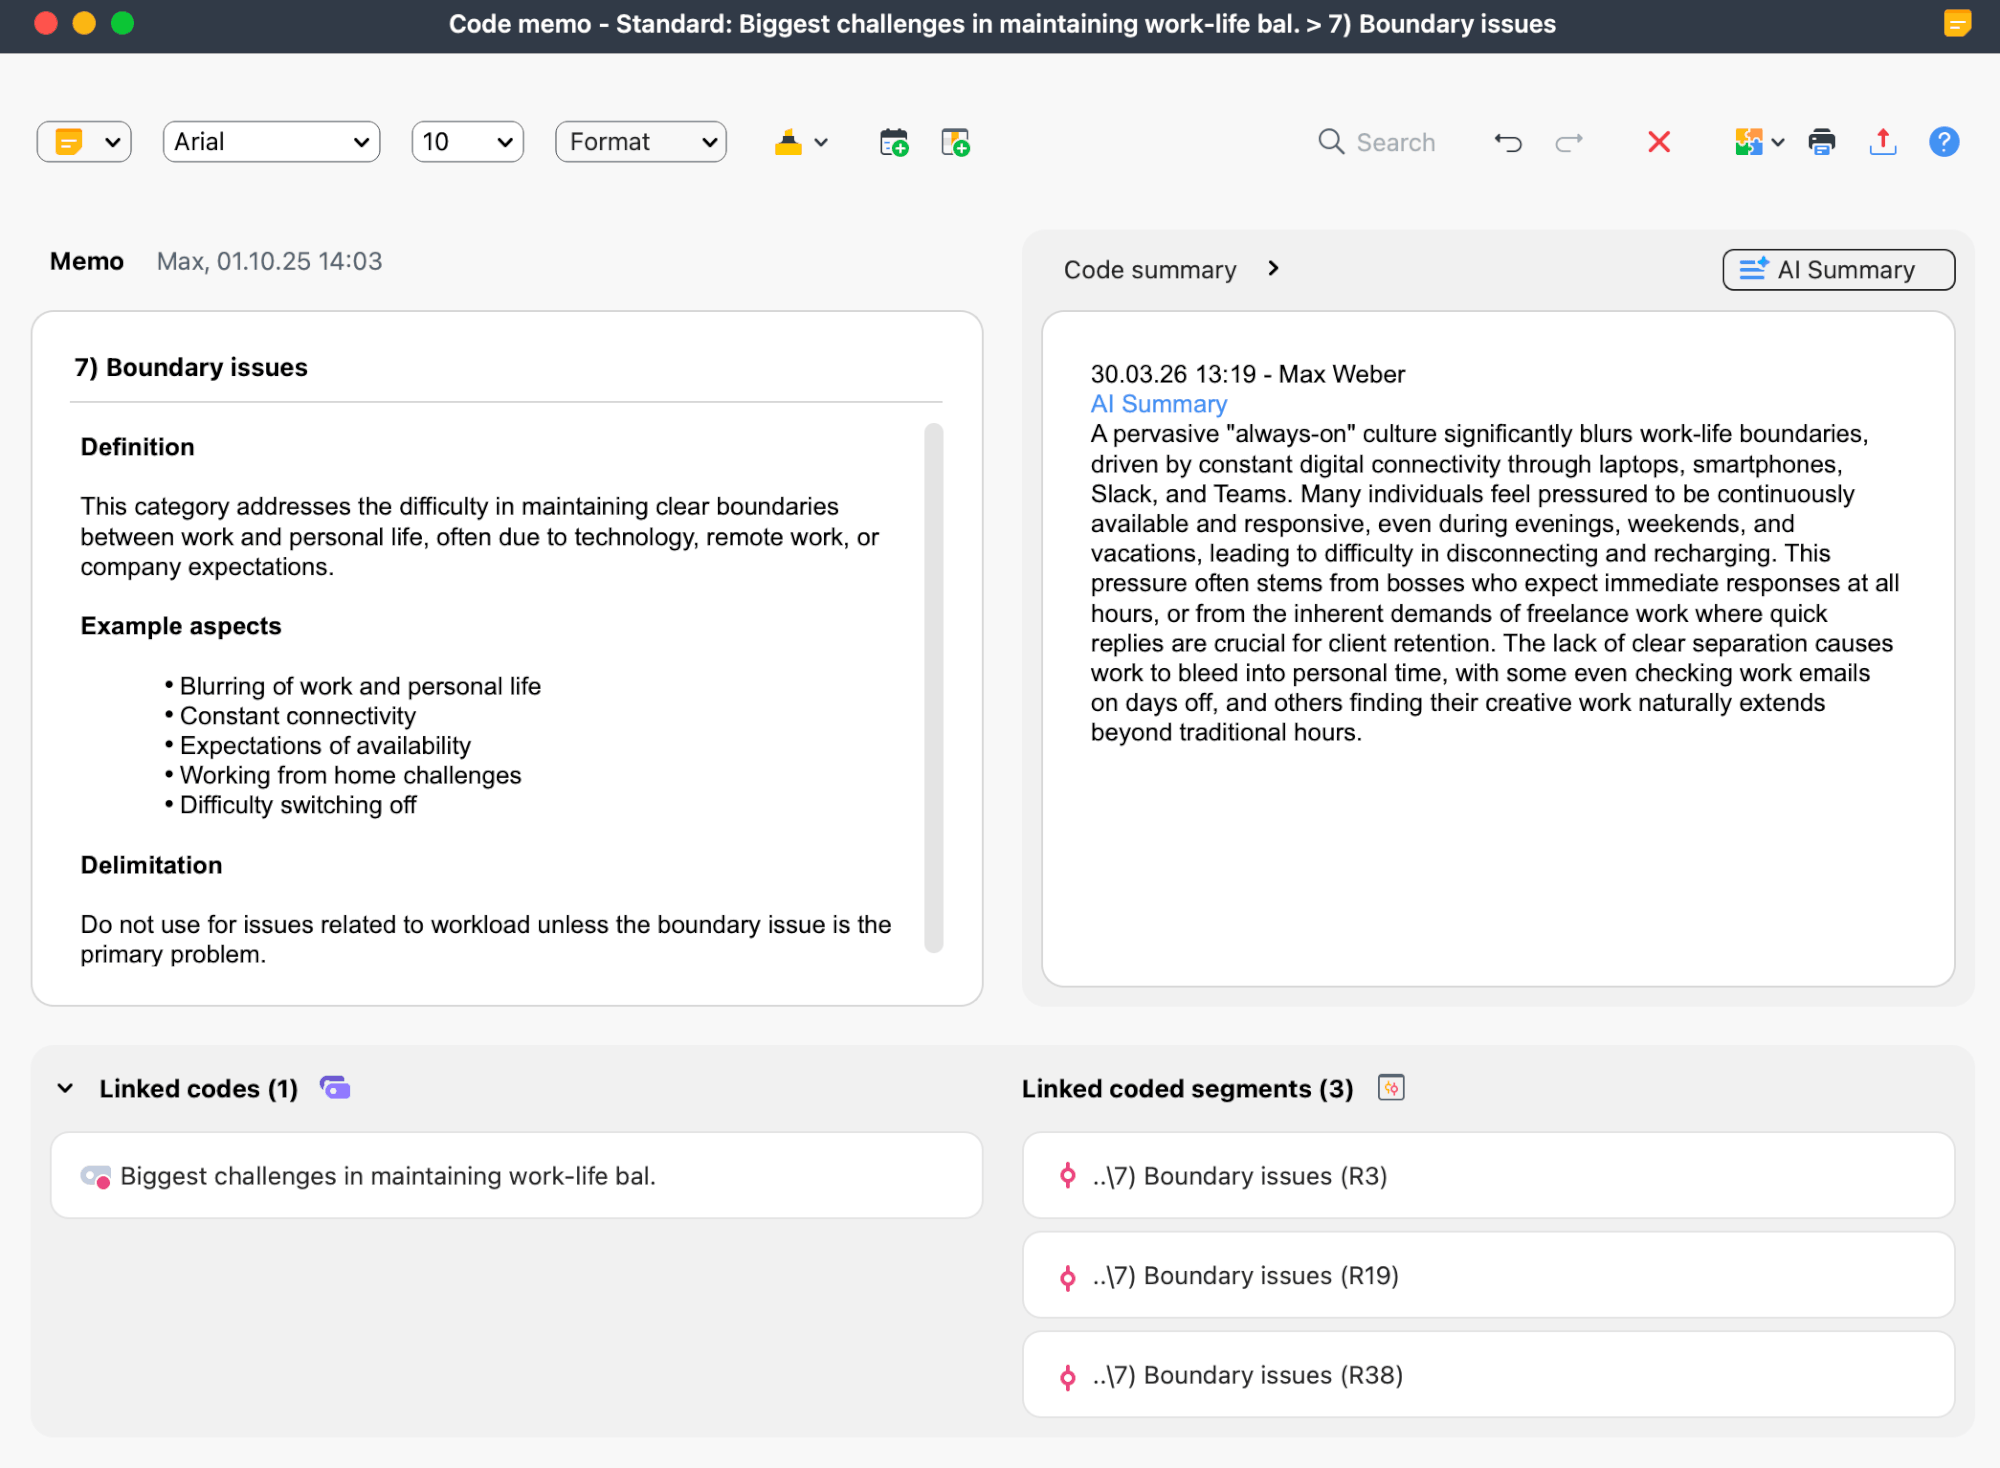Export the memo with the upload icon
Screen dimensions: 2000x1468
click(x=1883, y=142)
